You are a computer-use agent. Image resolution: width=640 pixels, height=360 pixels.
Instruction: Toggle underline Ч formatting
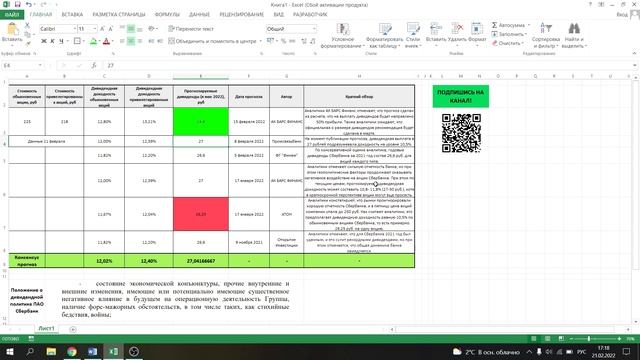coord(61,41)
